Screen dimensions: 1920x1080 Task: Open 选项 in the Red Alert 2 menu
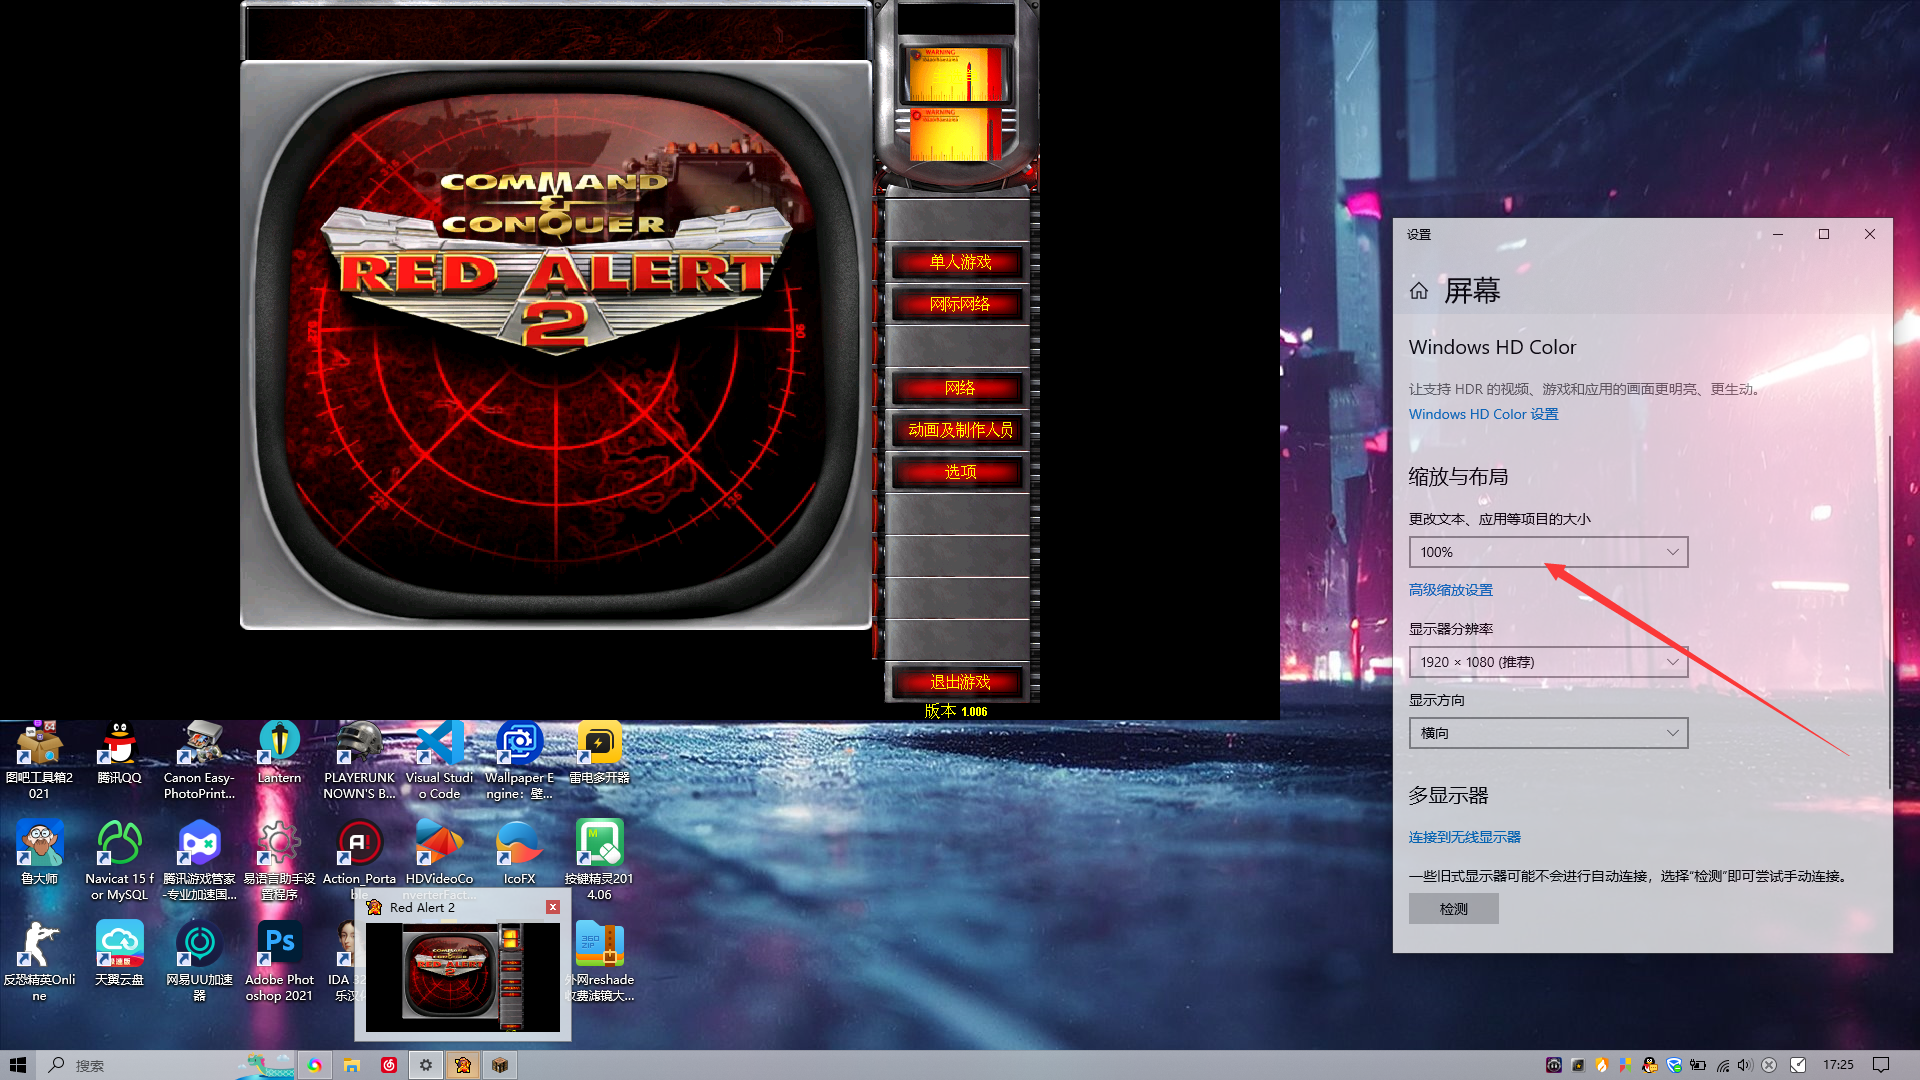coord(959,472)
